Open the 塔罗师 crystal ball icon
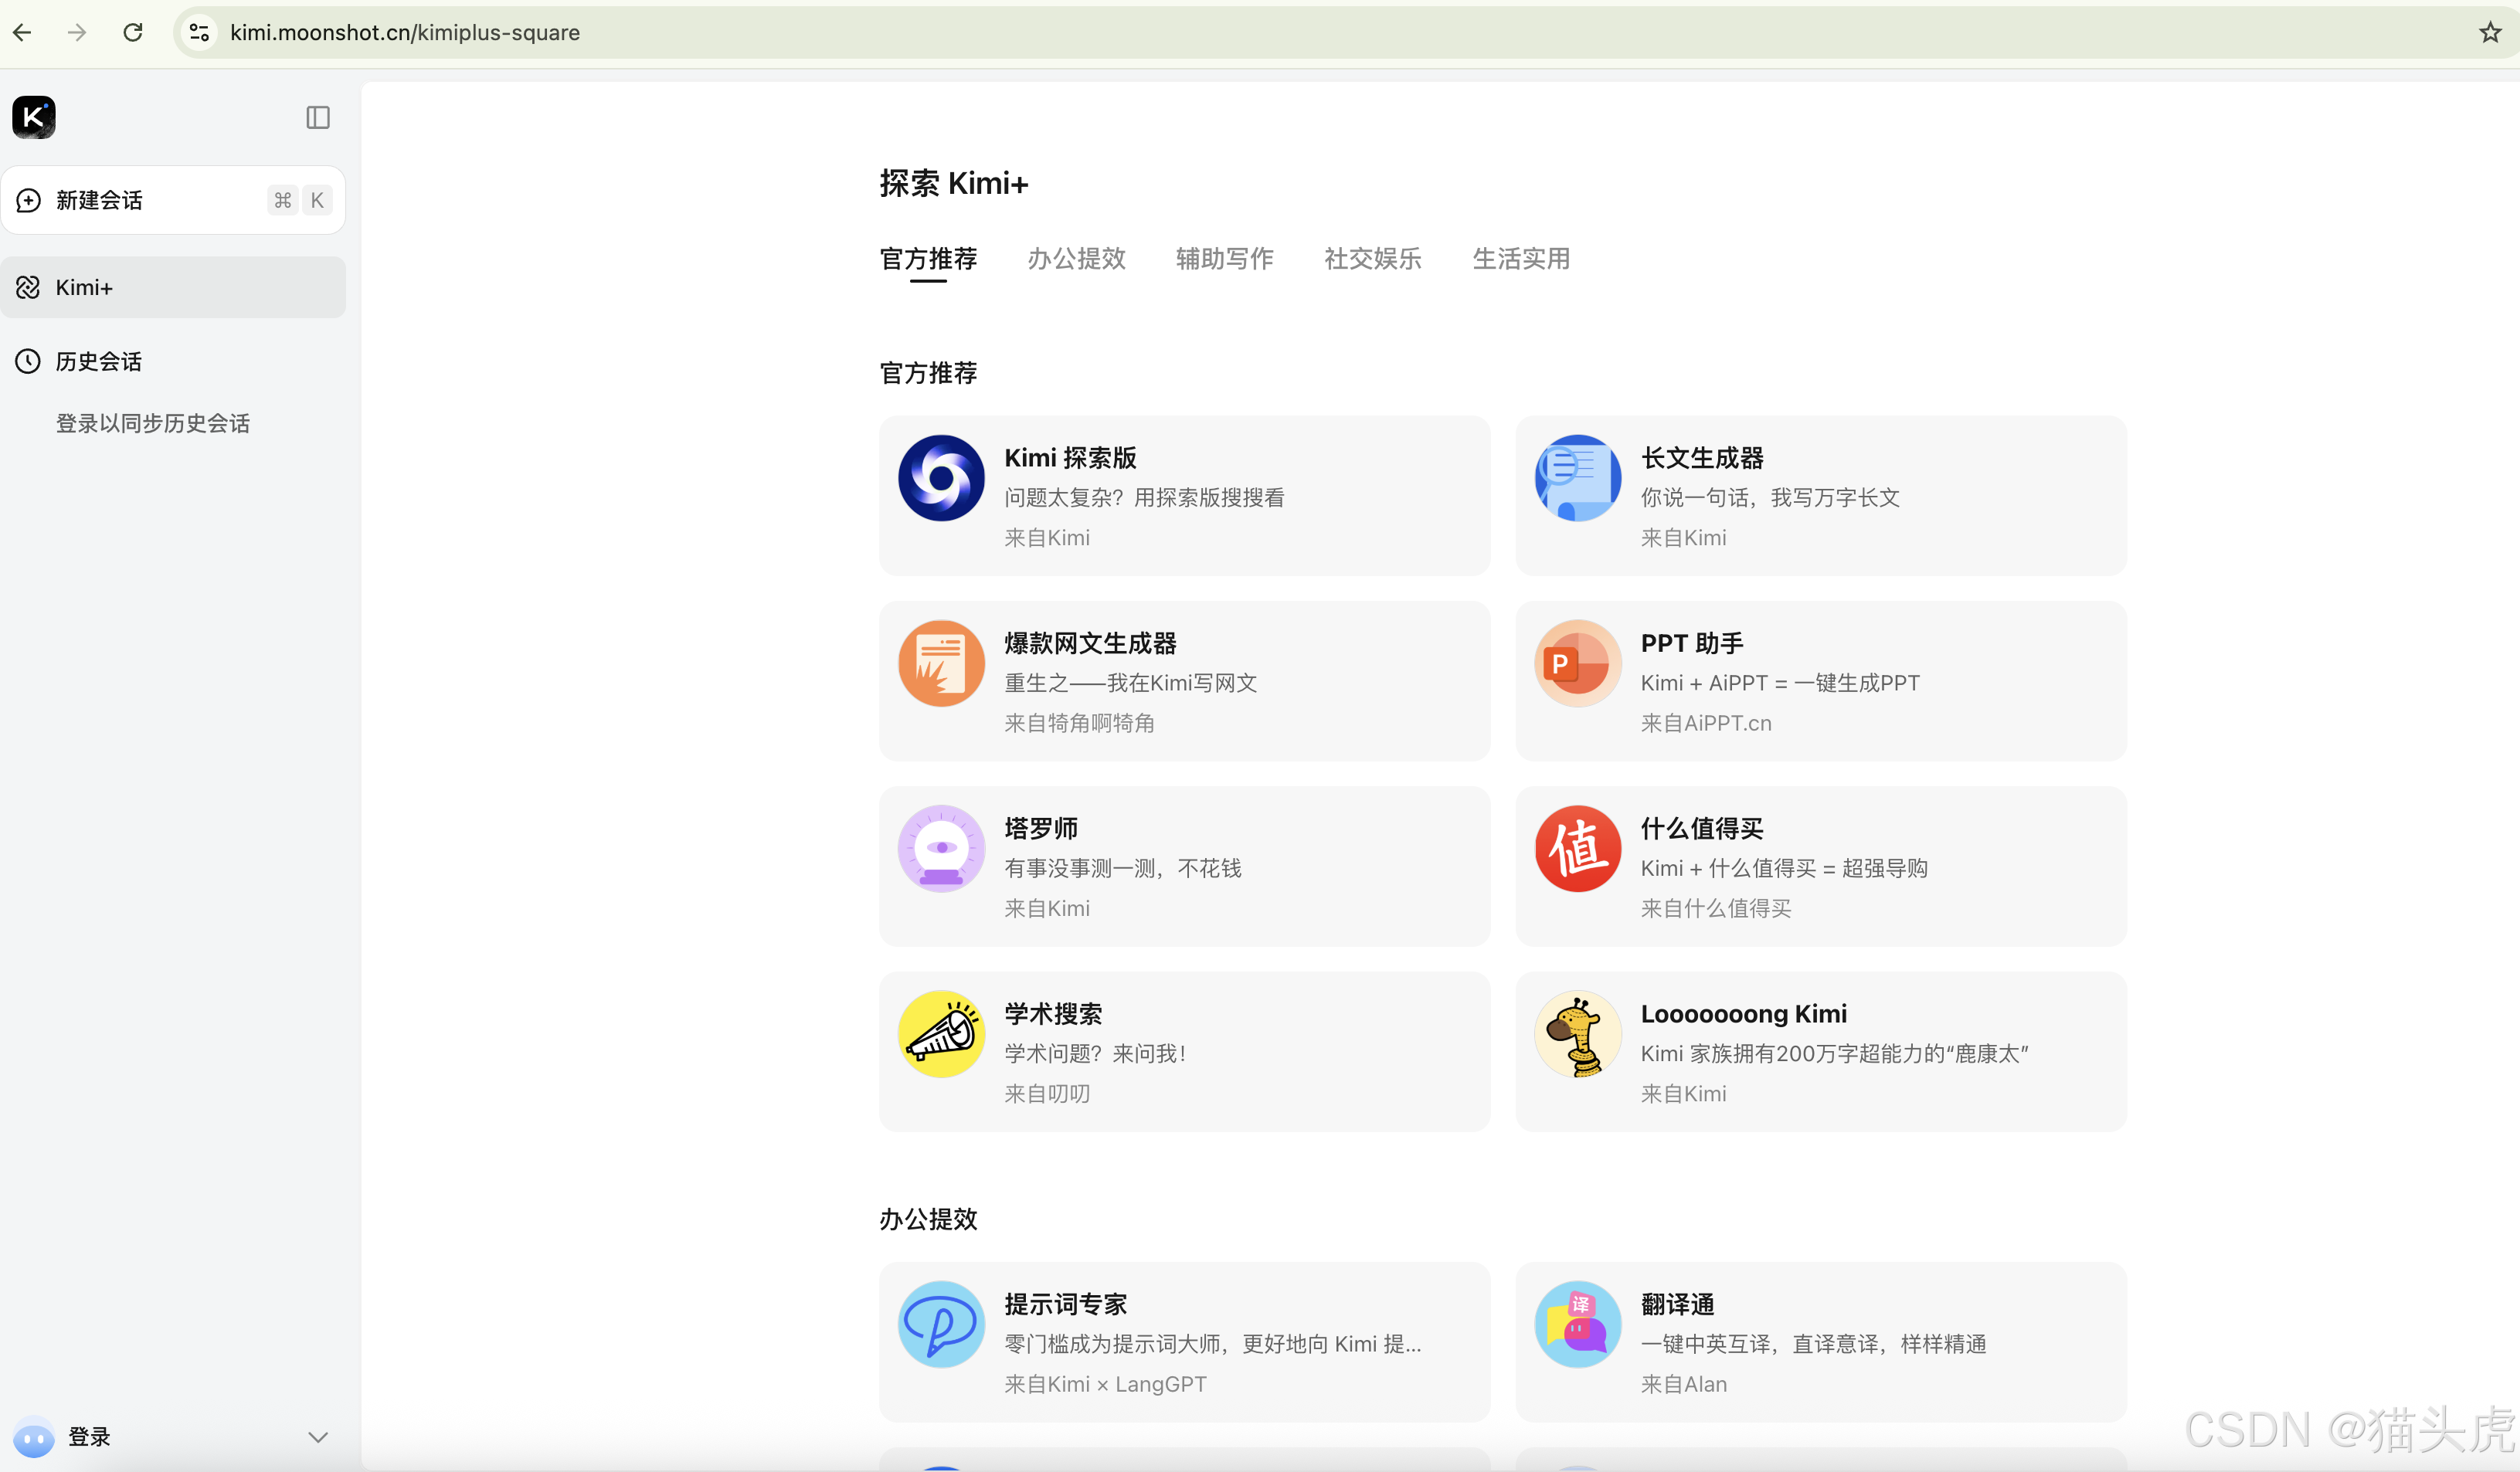 941,848
